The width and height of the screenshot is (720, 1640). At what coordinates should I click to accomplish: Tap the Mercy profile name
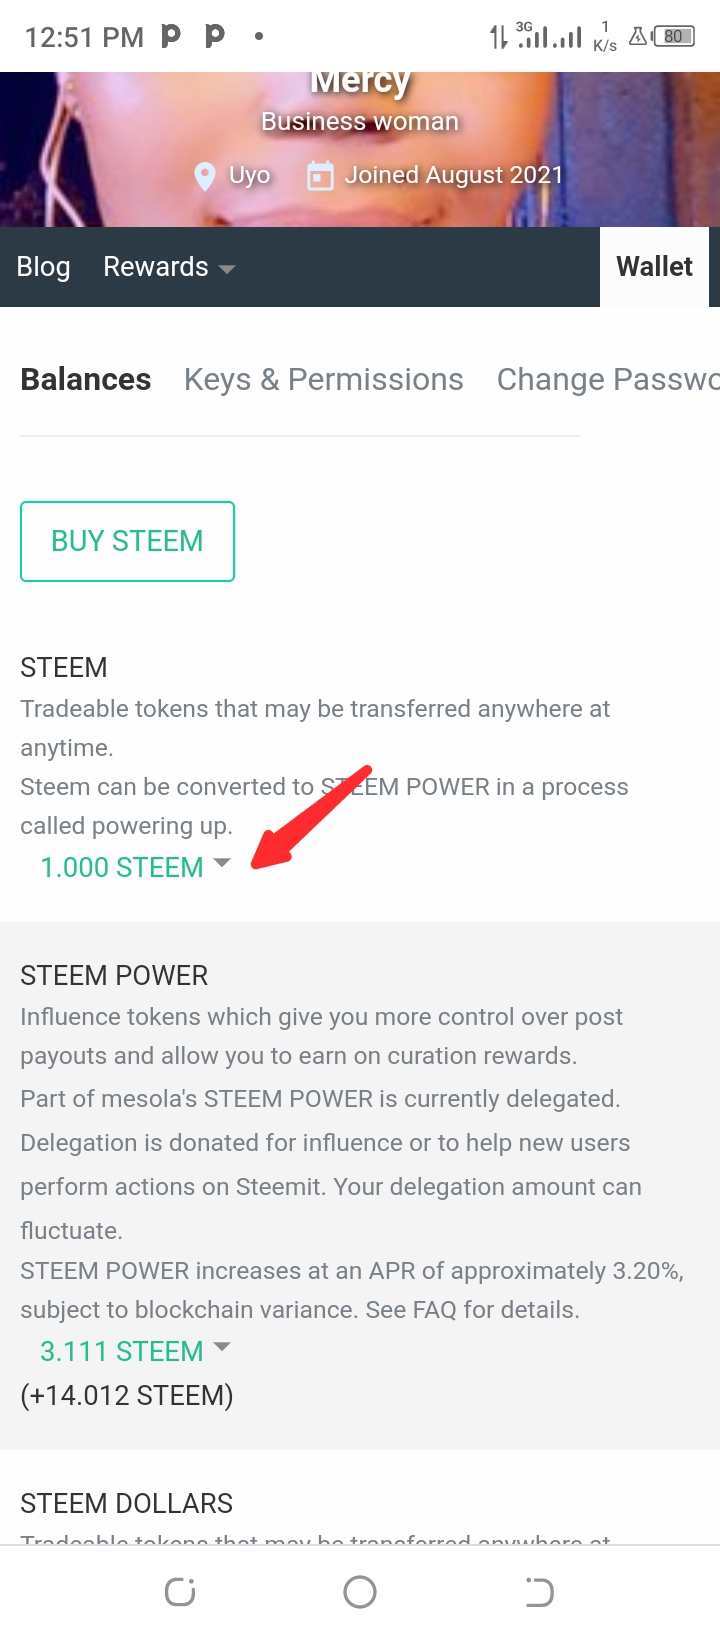click(x=360, y=82)
